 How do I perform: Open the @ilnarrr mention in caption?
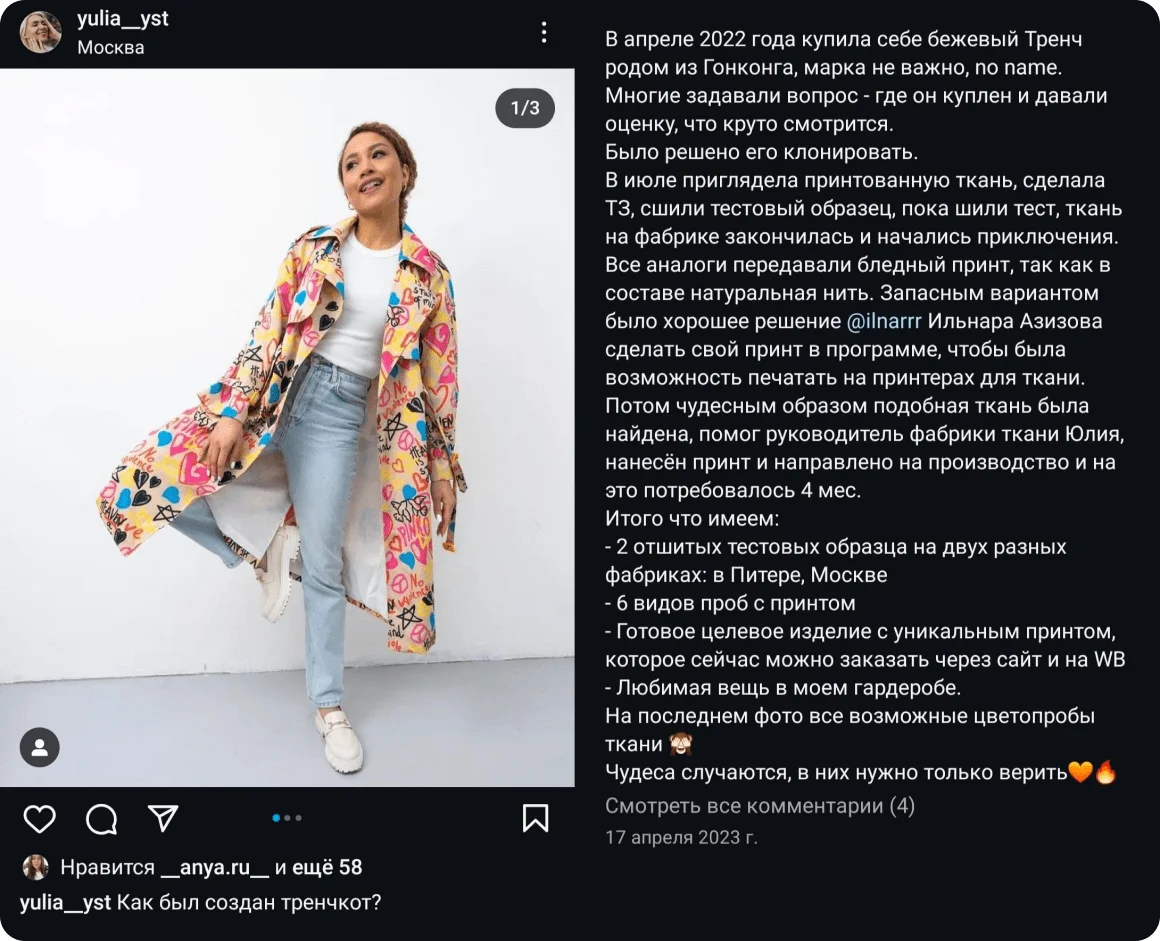pyautogui.click(x=884, y=321)
